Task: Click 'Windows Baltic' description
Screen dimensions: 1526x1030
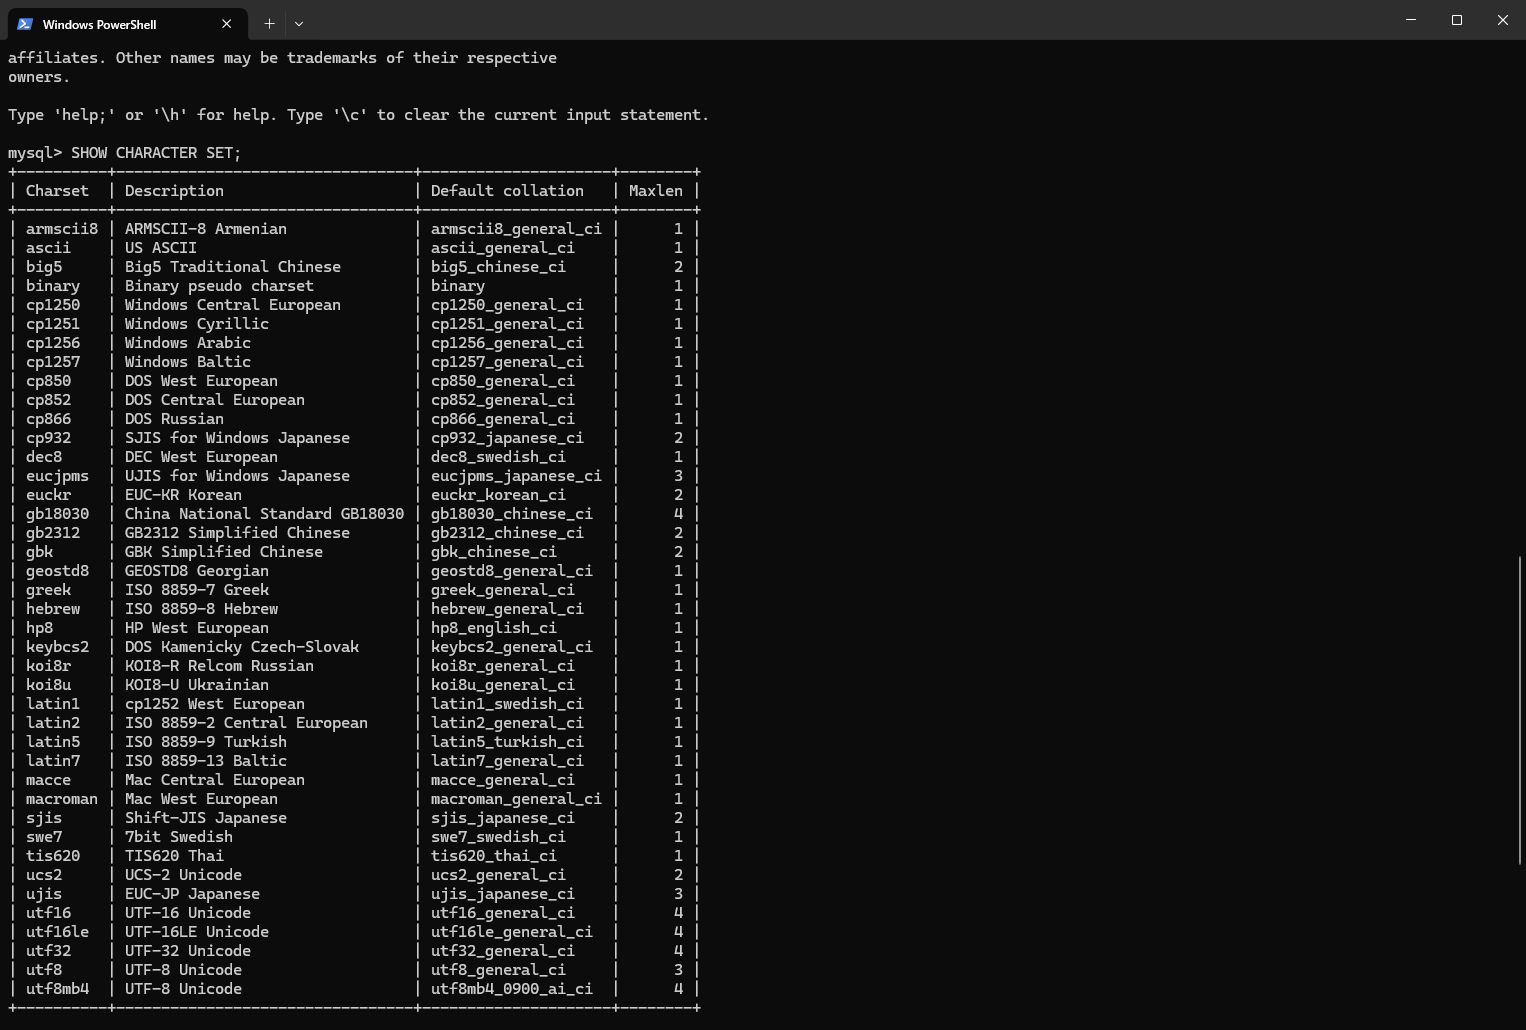Action: tap(188, 362)
